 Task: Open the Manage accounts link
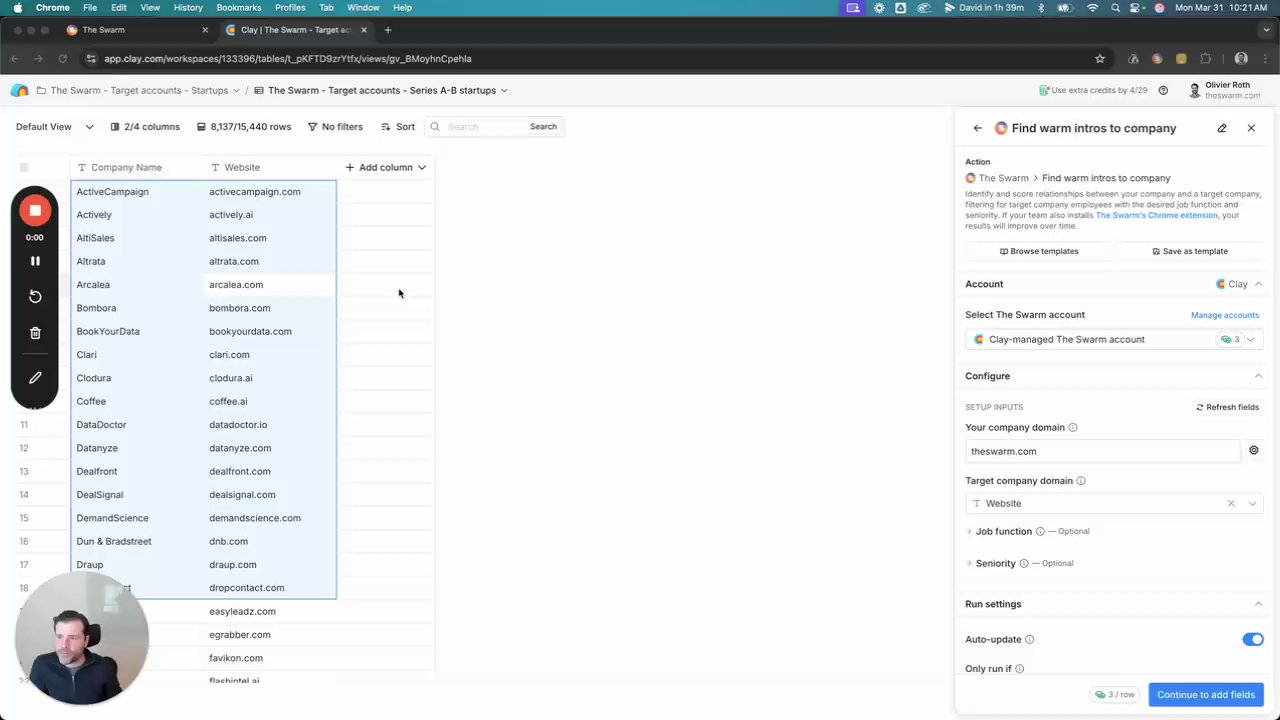(x=1225, y=315)
